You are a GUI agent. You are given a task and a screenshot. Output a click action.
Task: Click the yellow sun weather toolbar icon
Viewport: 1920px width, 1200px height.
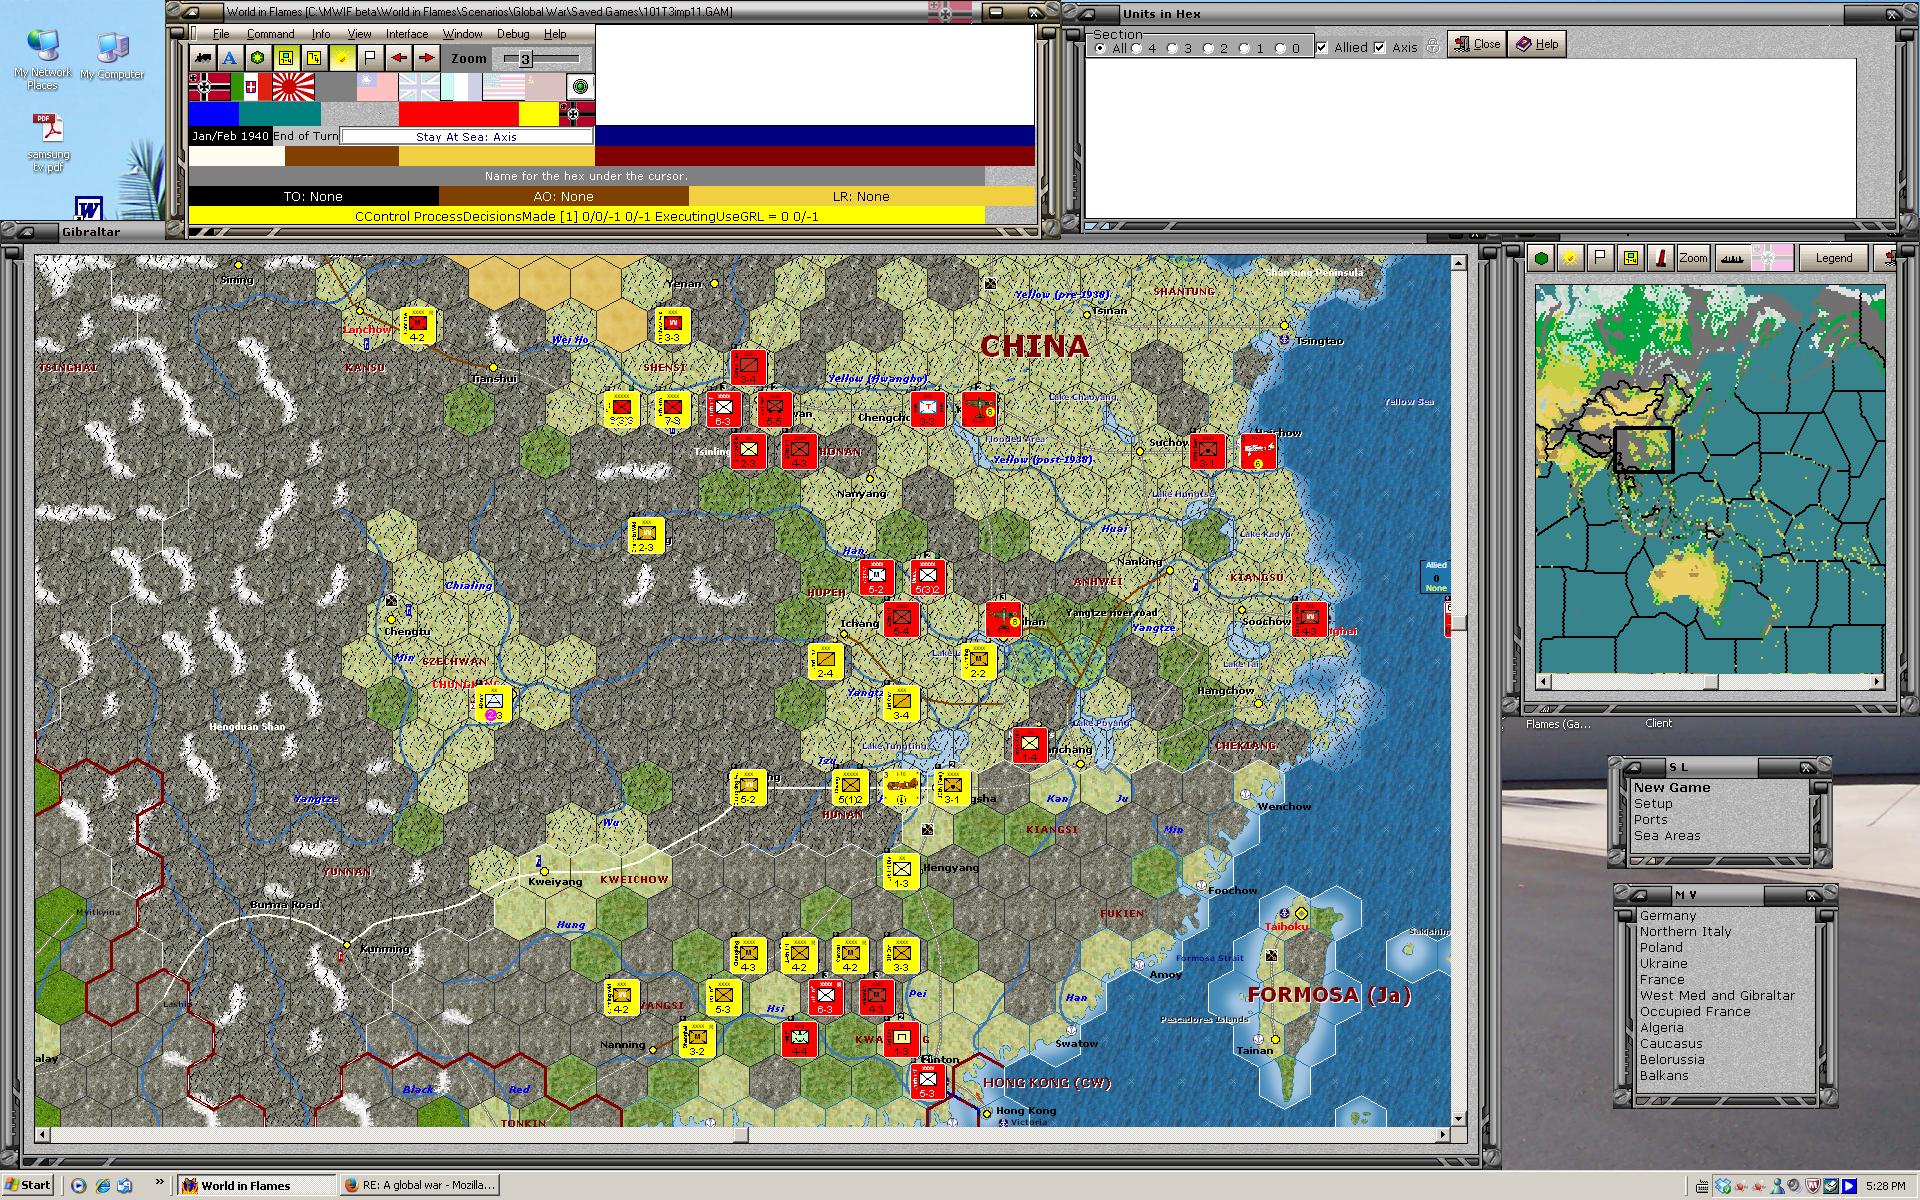[342, 58]
